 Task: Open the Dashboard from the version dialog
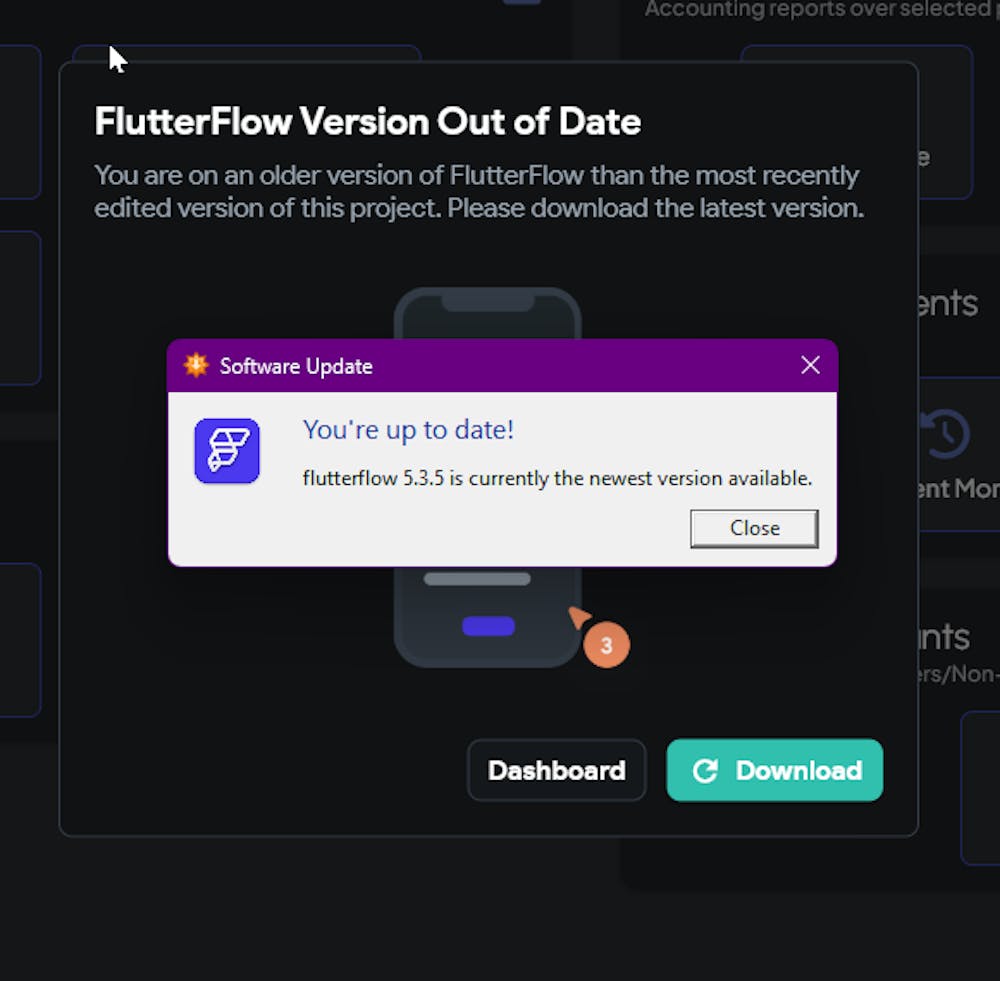557,770
